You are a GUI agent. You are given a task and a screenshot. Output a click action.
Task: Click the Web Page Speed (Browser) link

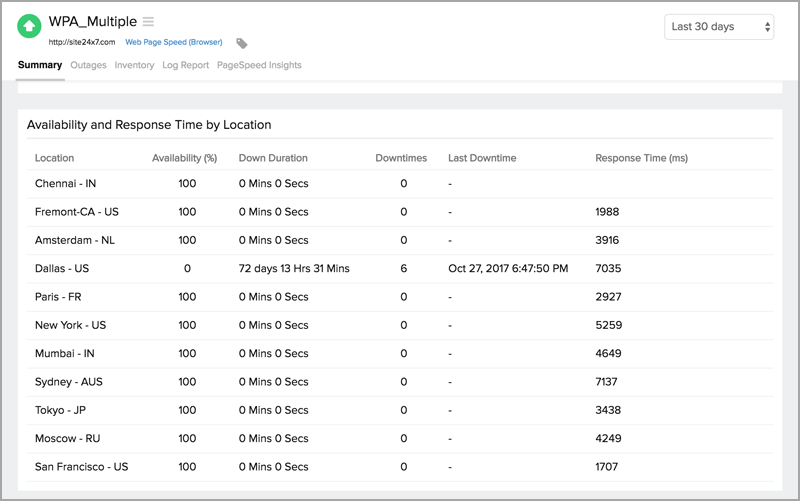click(173, 42)
